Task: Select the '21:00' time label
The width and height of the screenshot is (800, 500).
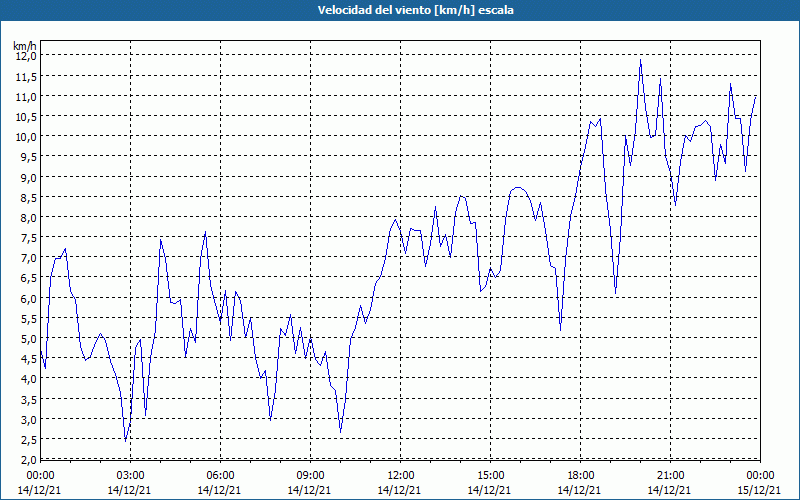Action: click(670, 476)
